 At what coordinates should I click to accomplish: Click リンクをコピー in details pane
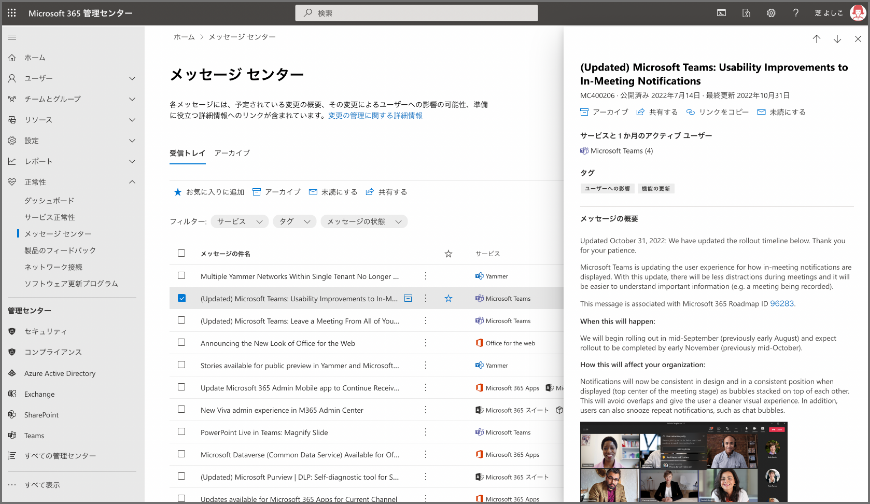717,112
